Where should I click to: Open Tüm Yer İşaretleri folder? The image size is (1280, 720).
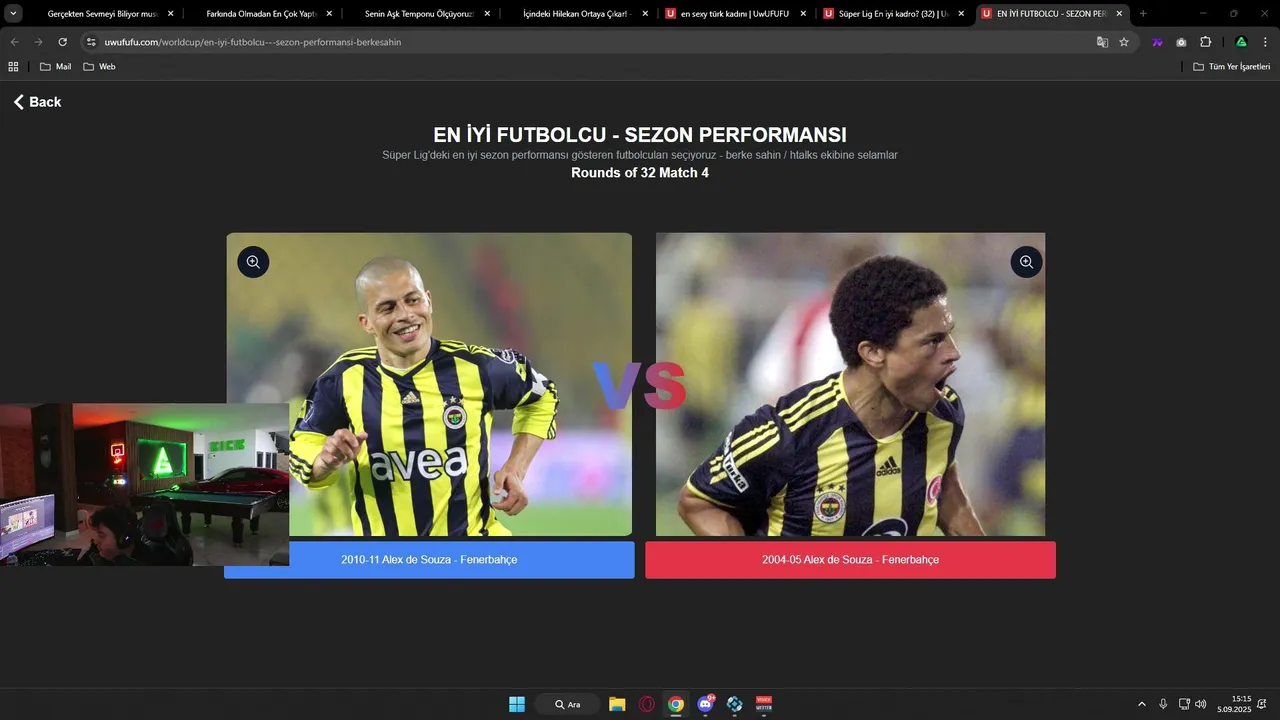tap(1232, 66)
